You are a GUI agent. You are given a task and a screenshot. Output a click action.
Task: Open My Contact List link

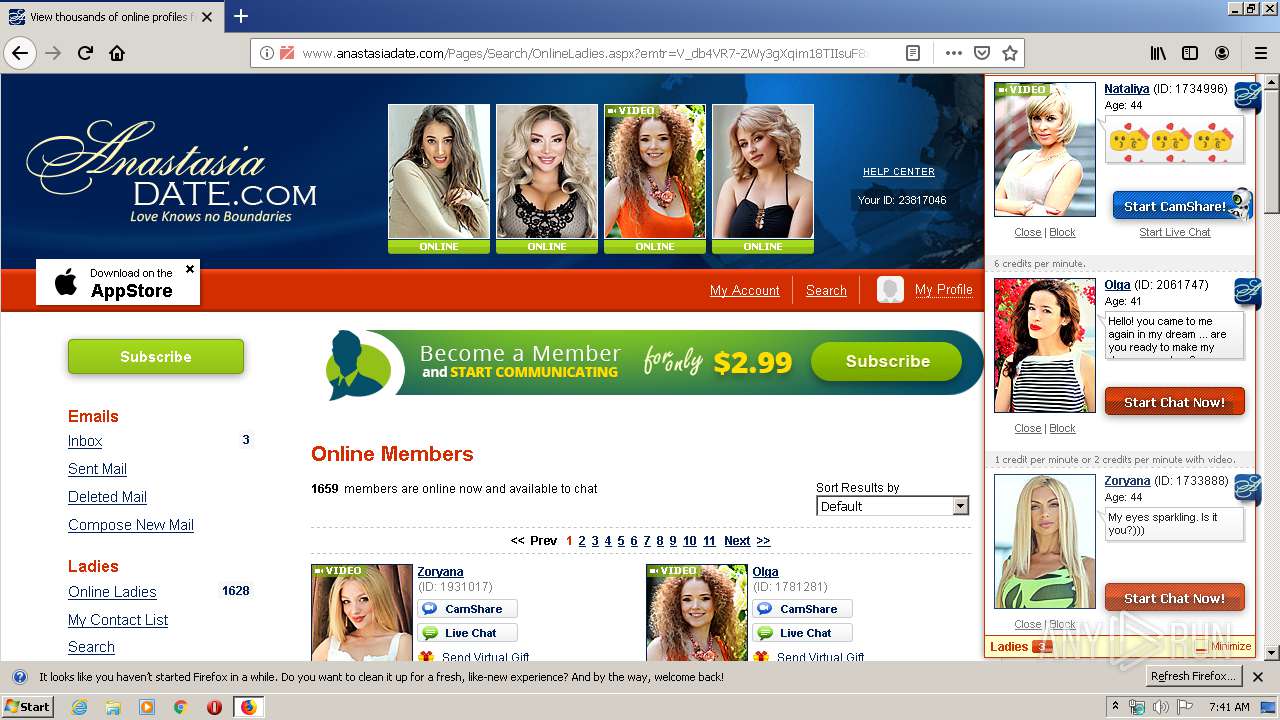[x=118, y=620]
